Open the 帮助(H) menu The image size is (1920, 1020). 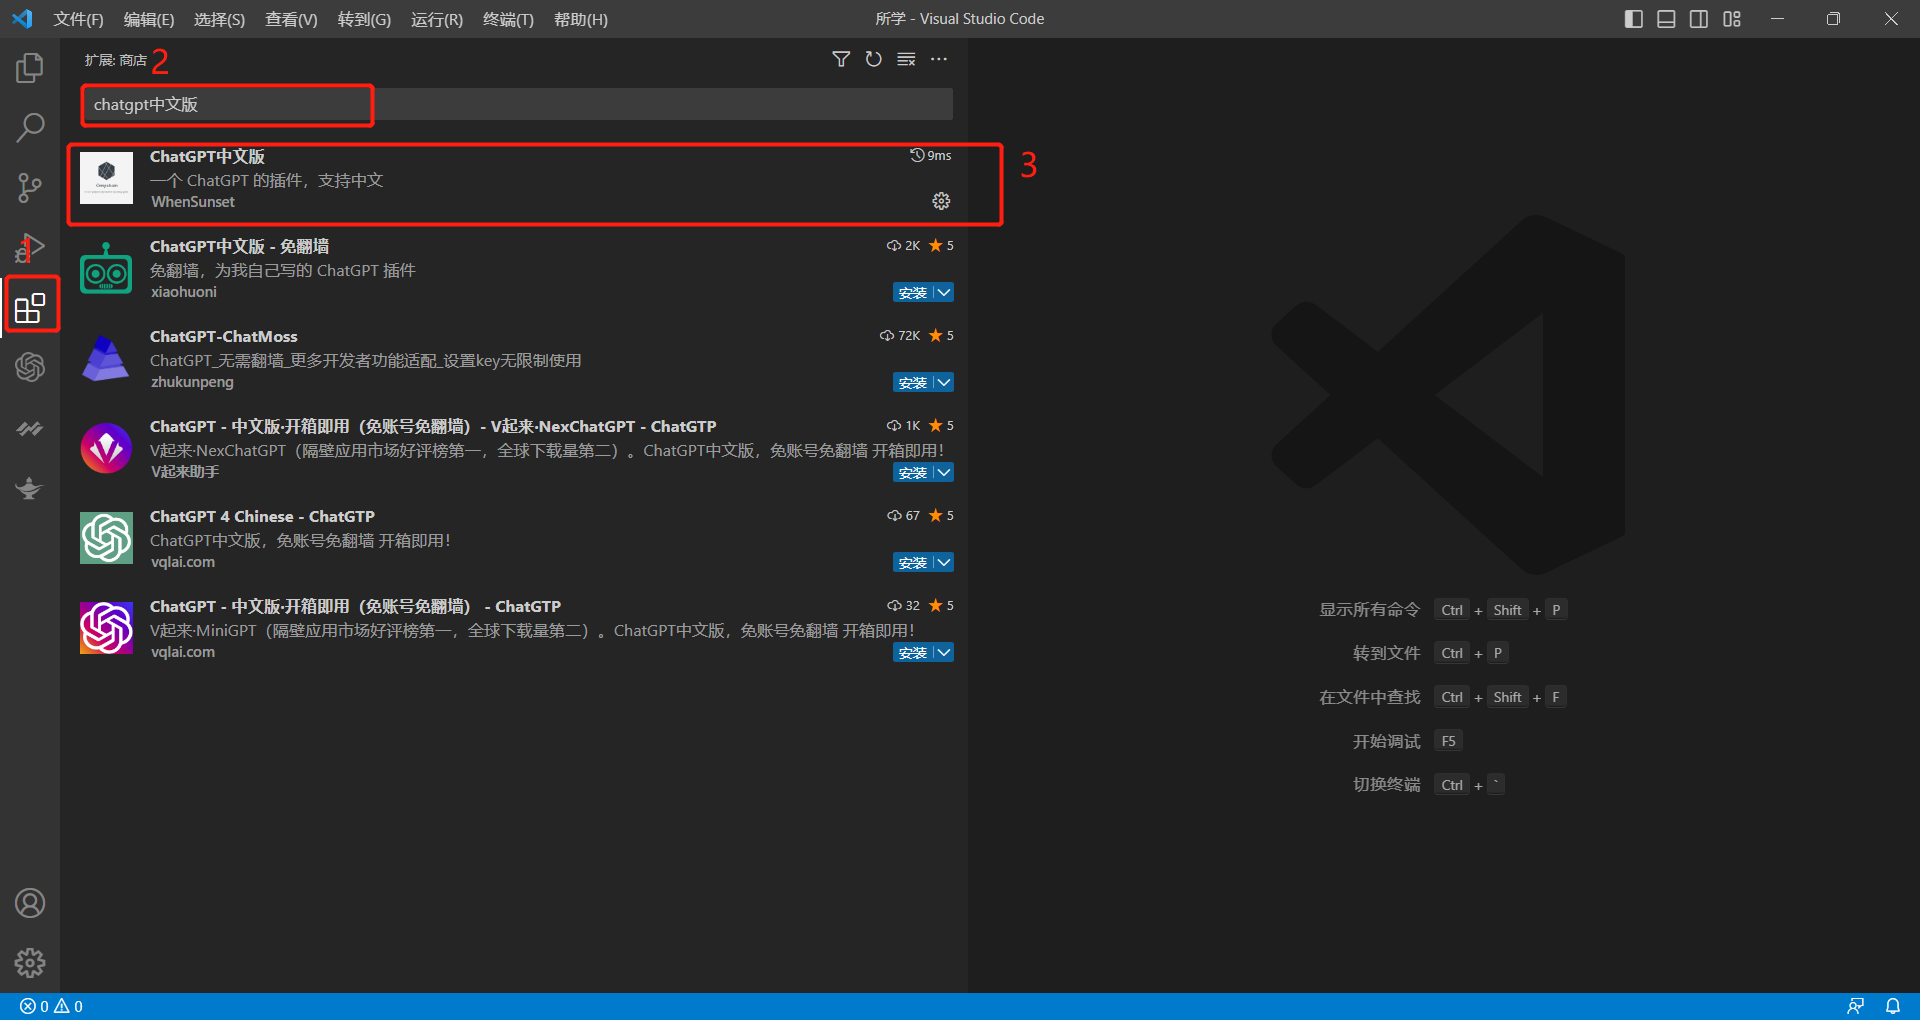pyautogui.click(x=580, y=19)
